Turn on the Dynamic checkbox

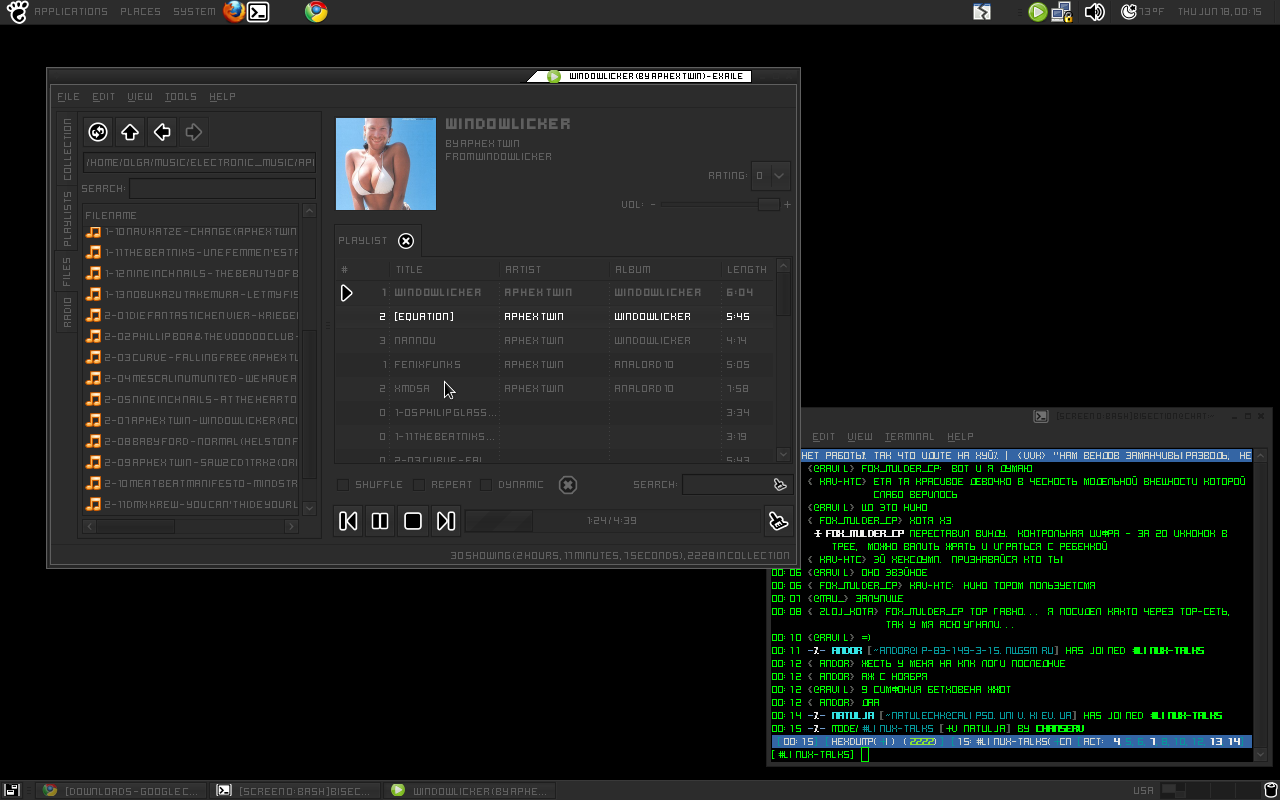point(486,485)
